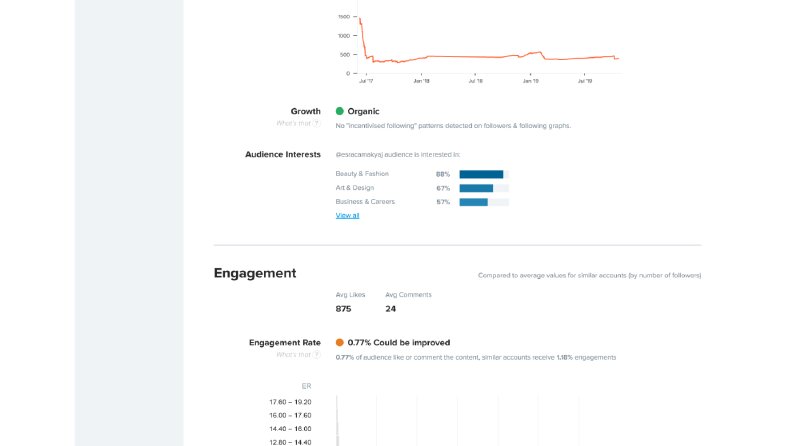
Task: Select the 14.40 – 16.00 ER range row
Action: click(290, 429)
